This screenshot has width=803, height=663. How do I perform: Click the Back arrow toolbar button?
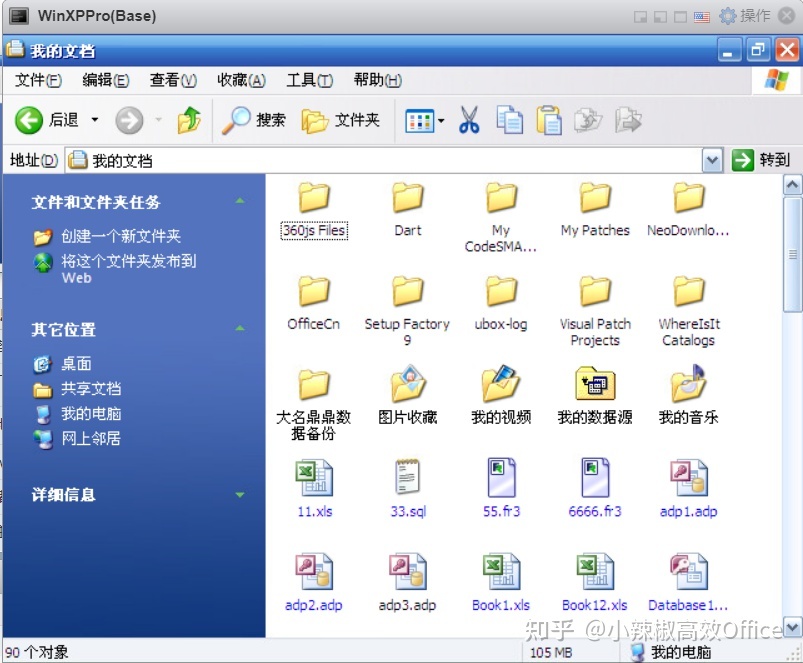click(30, 120)
